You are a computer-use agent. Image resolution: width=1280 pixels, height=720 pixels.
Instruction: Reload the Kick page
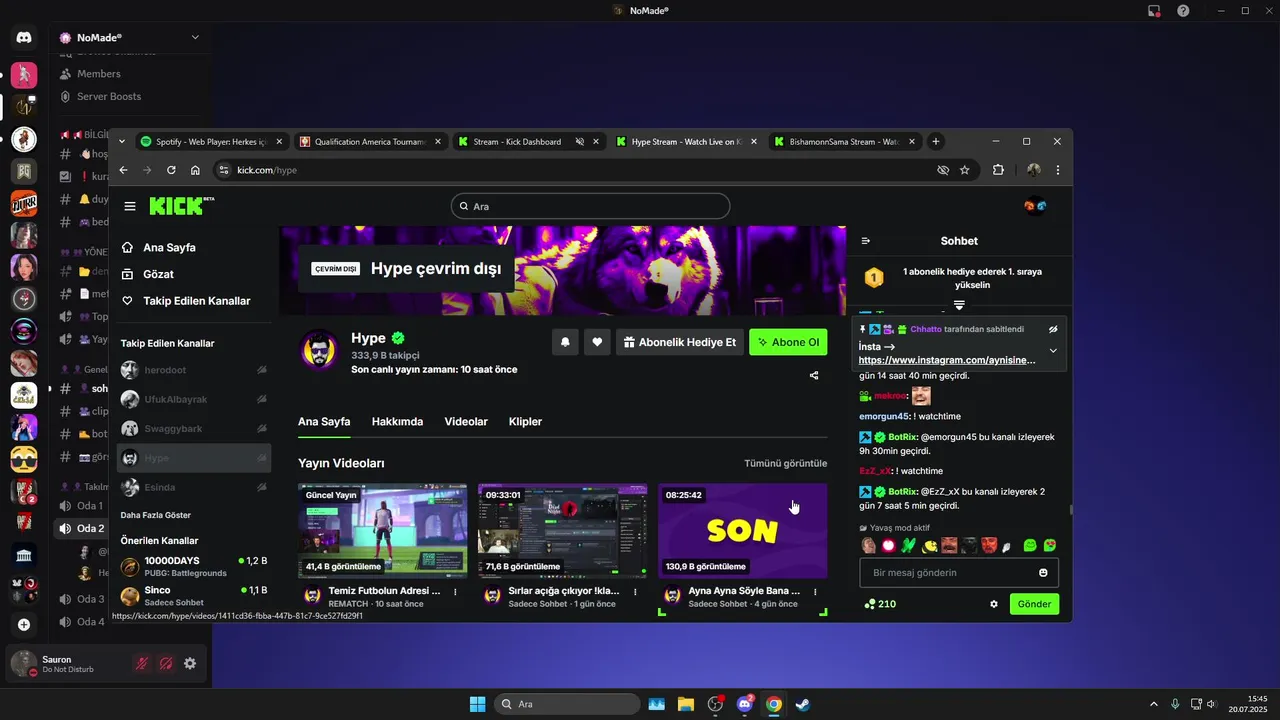(171, 170)
